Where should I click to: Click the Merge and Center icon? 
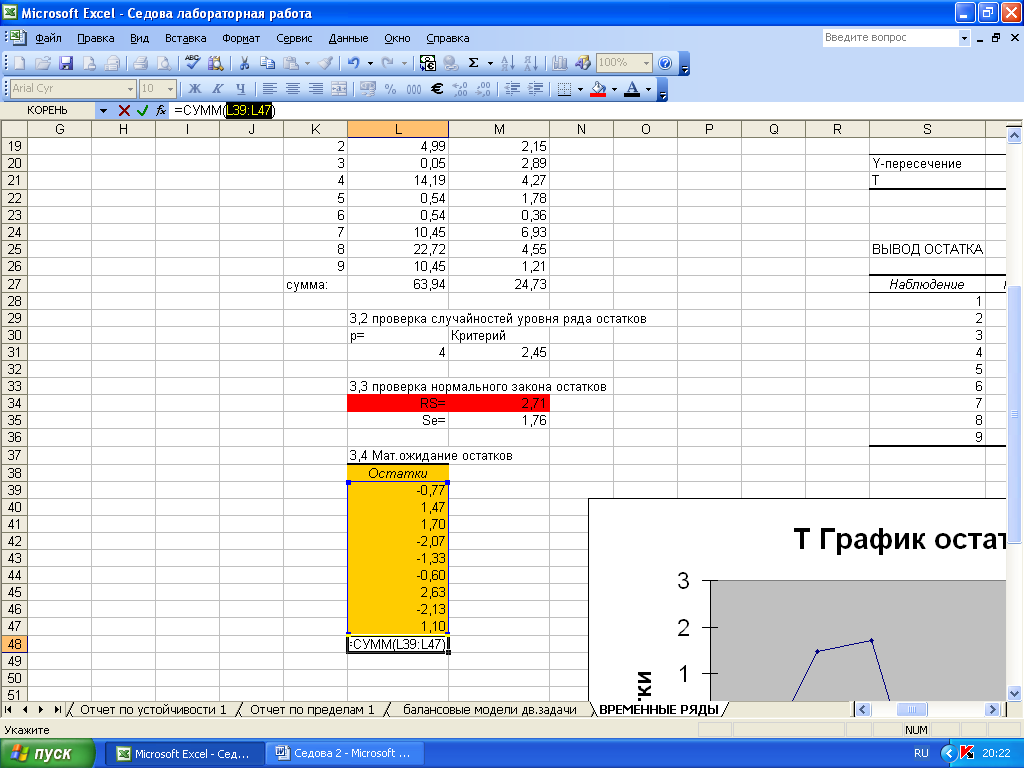(x=339, y=89)
